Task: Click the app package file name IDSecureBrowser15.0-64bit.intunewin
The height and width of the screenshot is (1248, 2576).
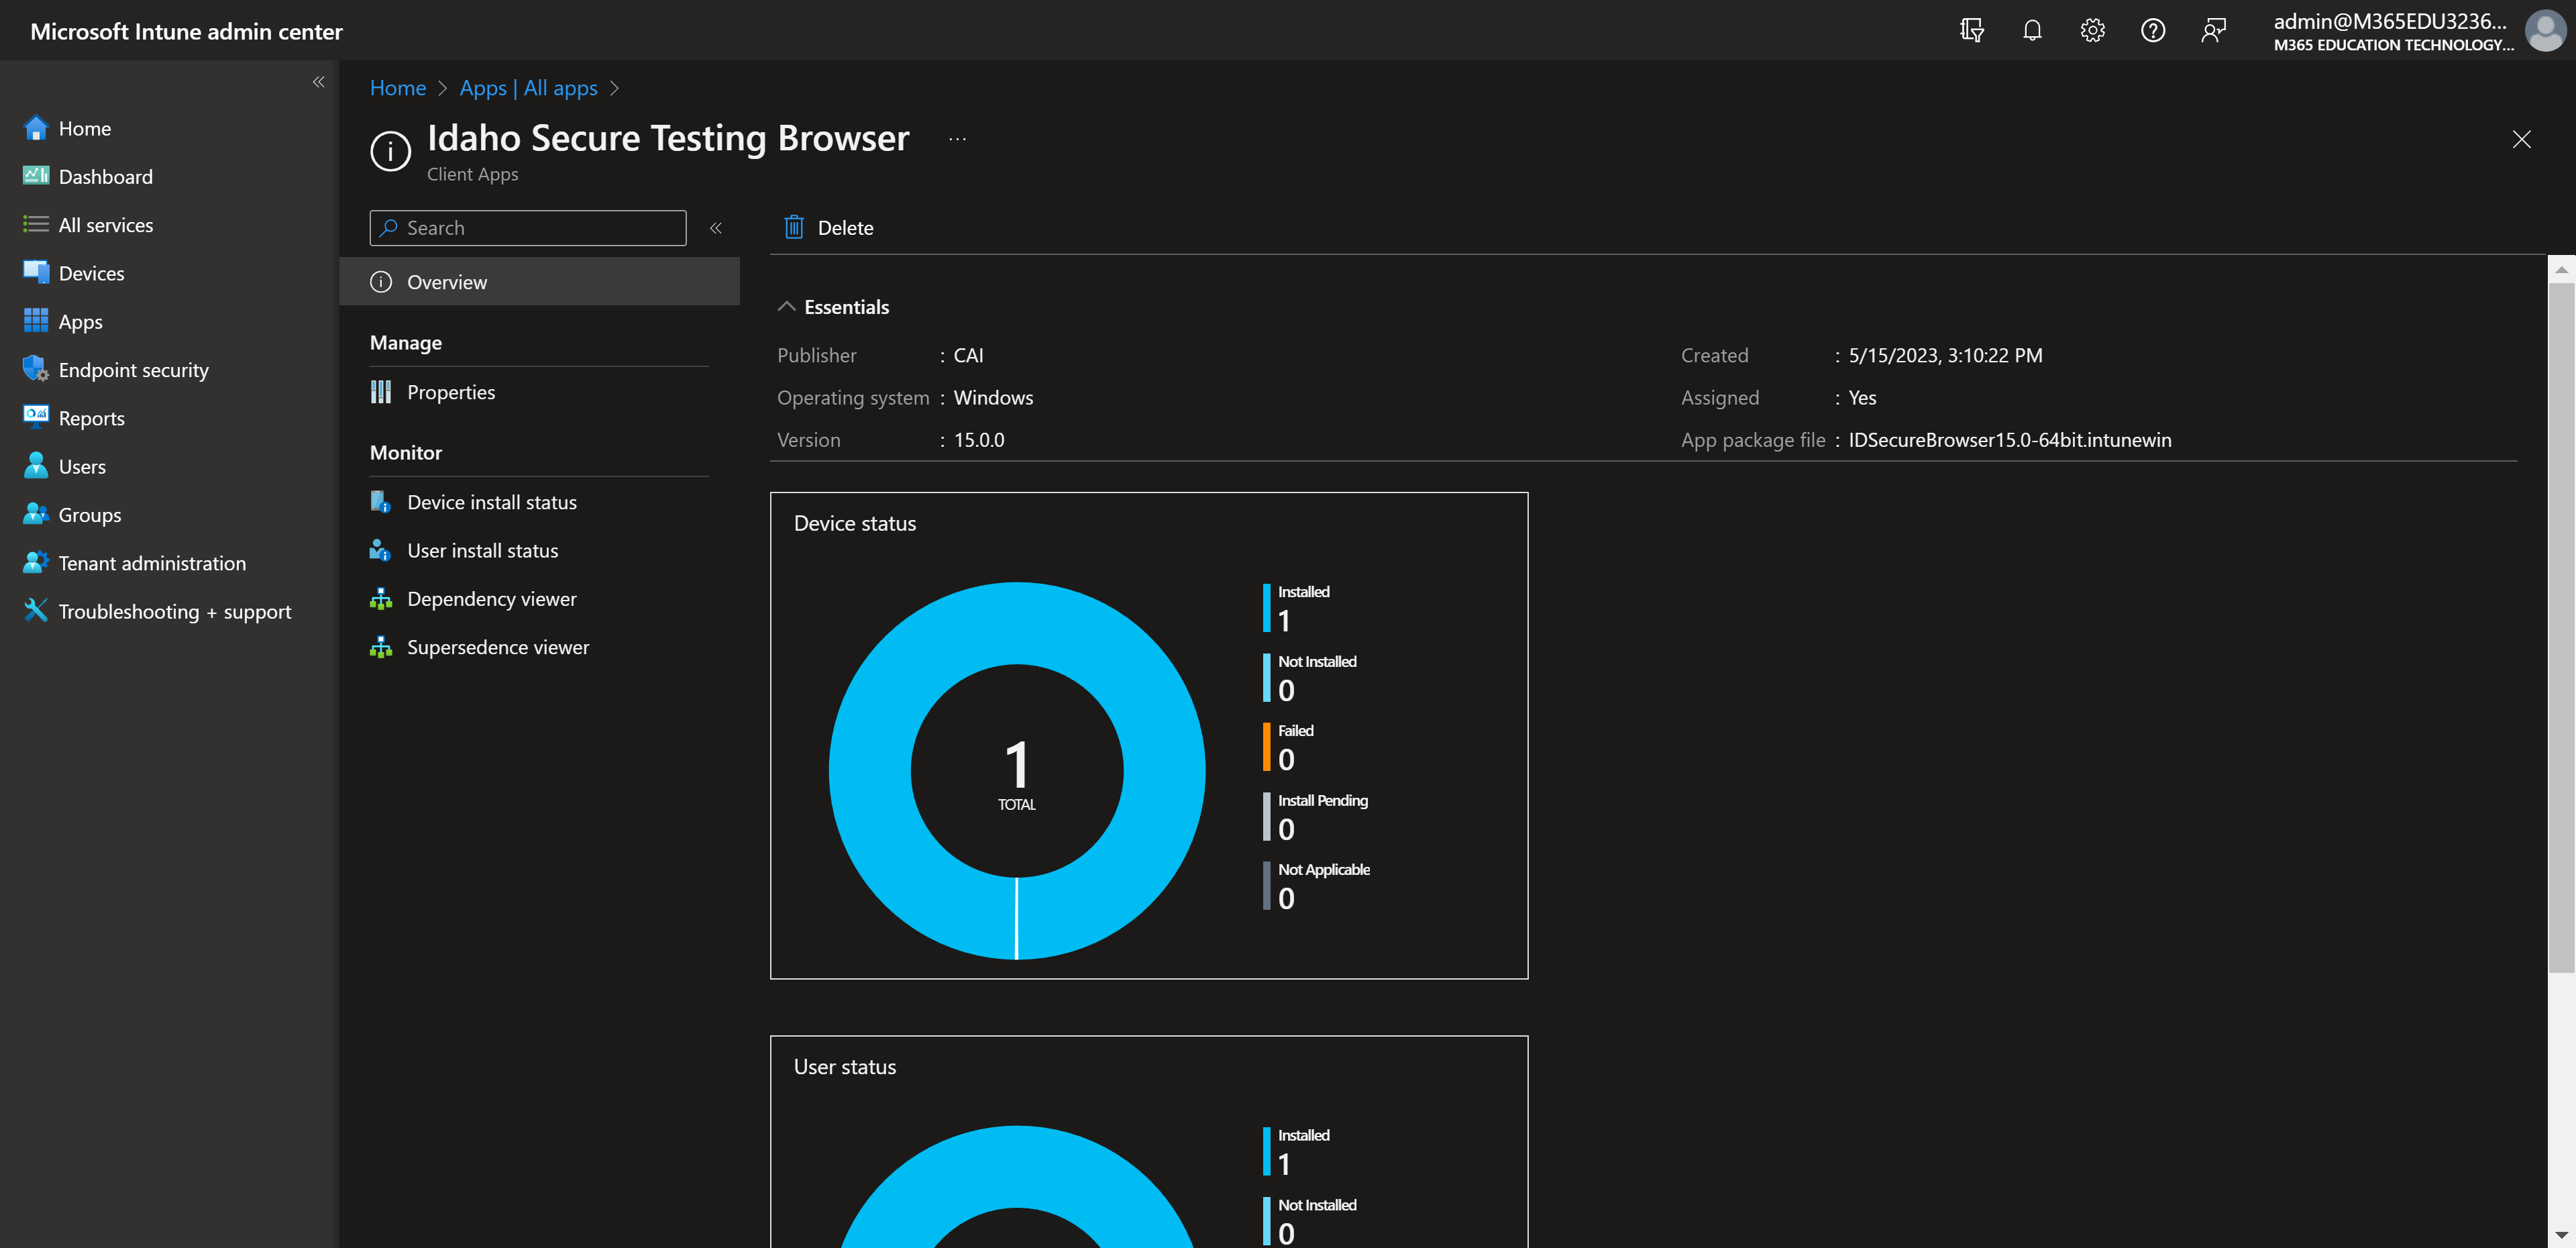Action: (2009, 440)
